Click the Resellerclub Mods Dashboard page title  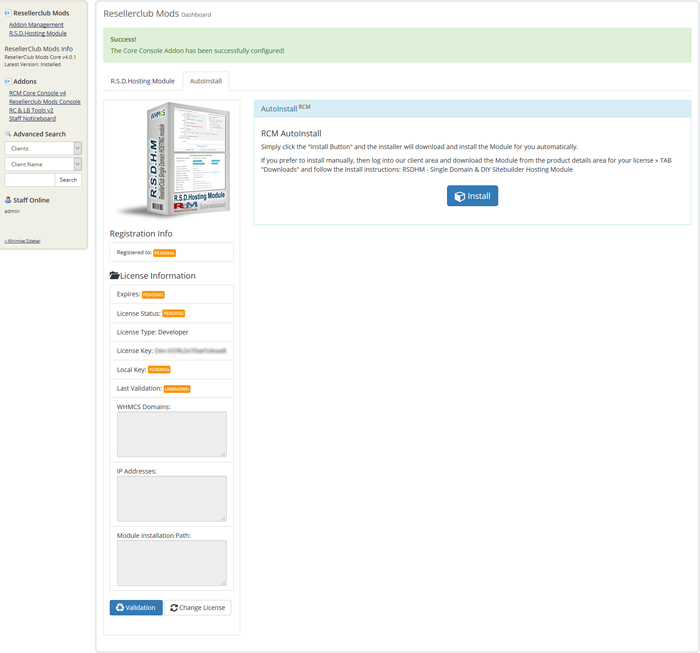click(x=157, y=14)
